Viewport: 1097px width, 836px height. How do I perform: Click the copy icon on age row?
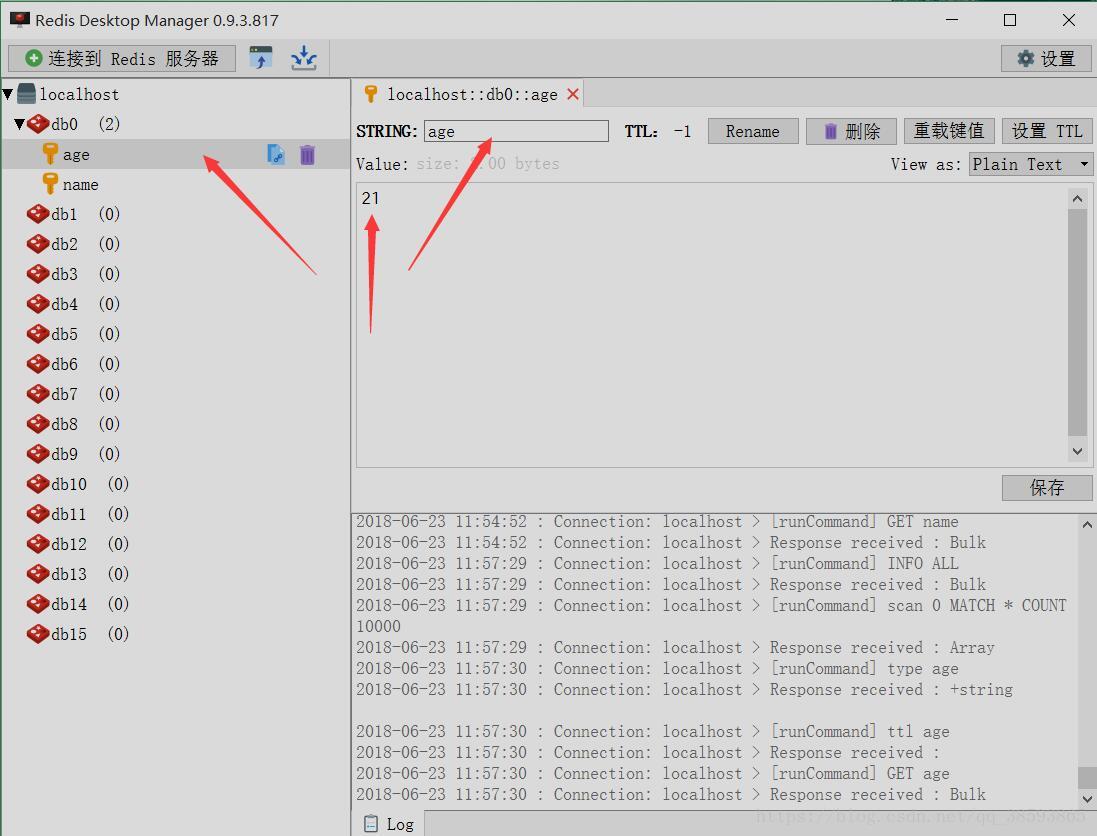coord(276,154)
